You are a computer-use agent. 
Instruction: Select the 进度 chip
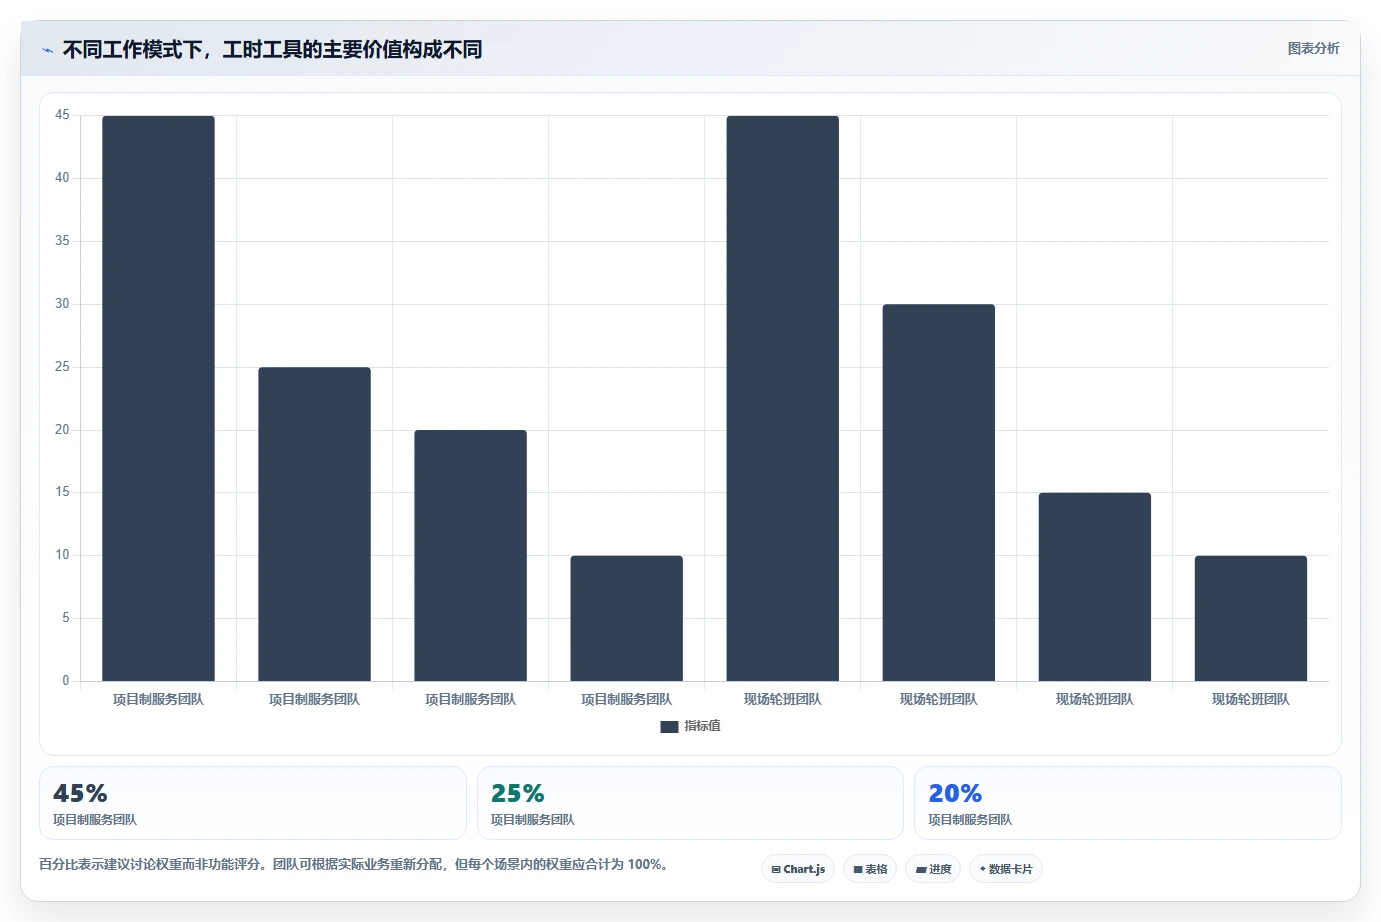[933, 869]
